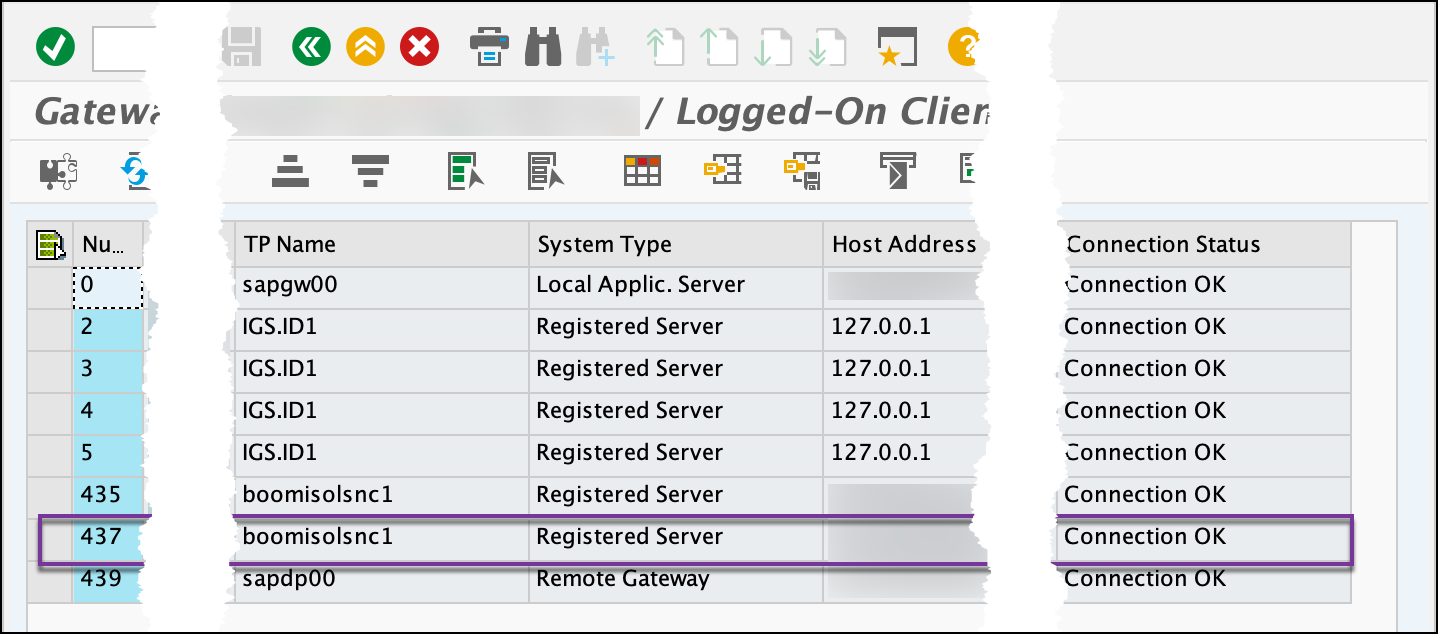This screenshot has height=634, width=1438.
Task: Click the puzzle-piece icon on the toolbar
Action: click(57, 170)
